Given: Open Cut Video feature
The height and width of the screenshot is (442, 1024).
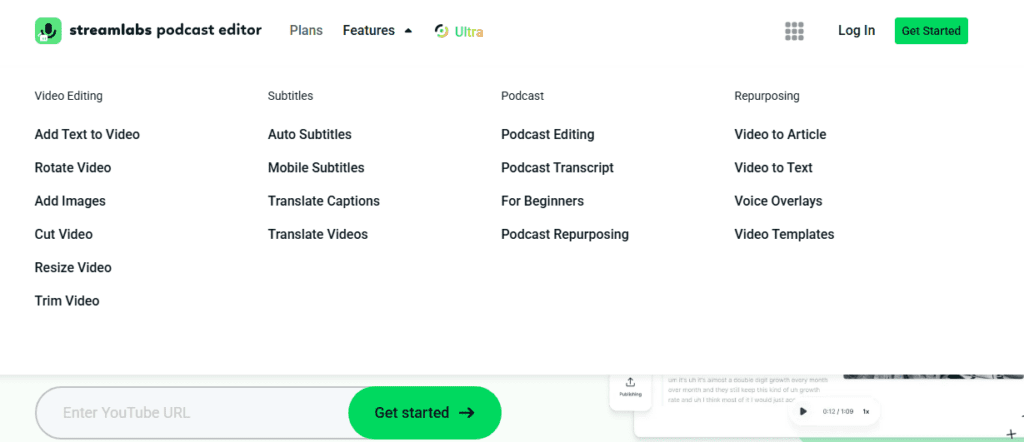Looking at the screenshot, I should [63, 234].
